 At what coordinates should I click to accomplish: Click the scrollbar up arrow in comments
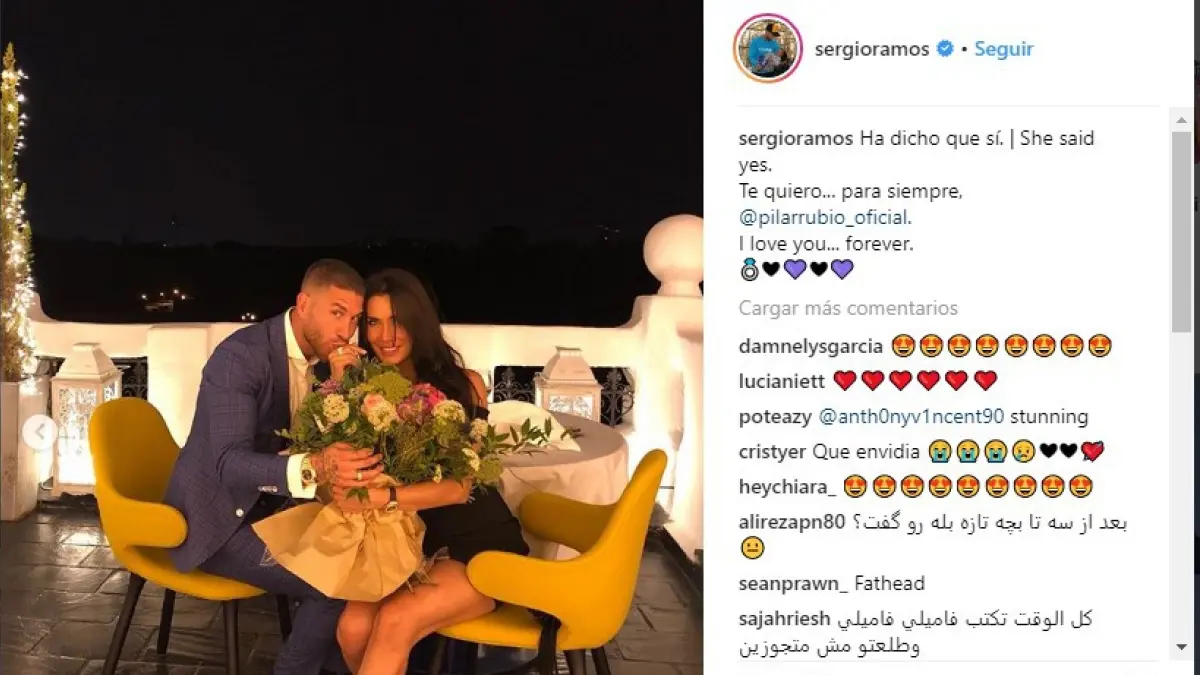click(x=1181, y=119)
